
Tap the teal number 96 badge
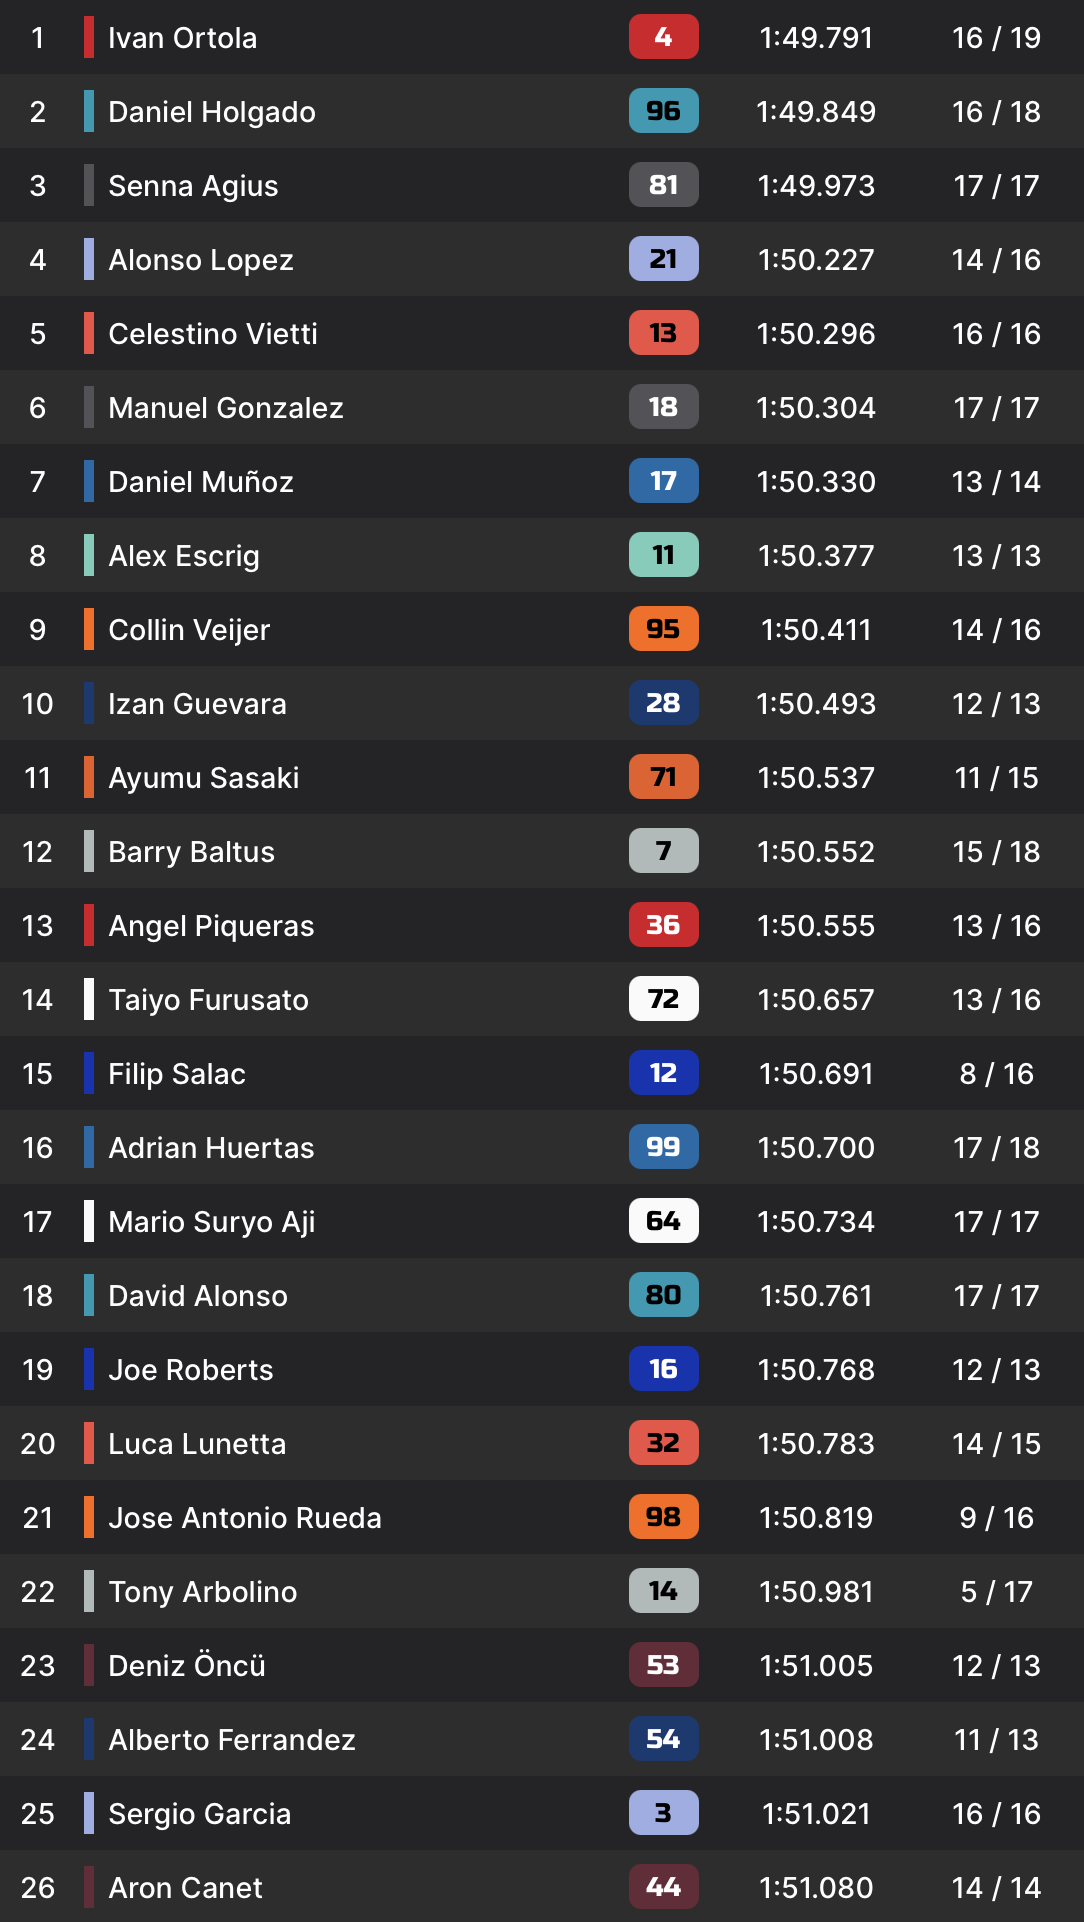click(x=663, y=111)
